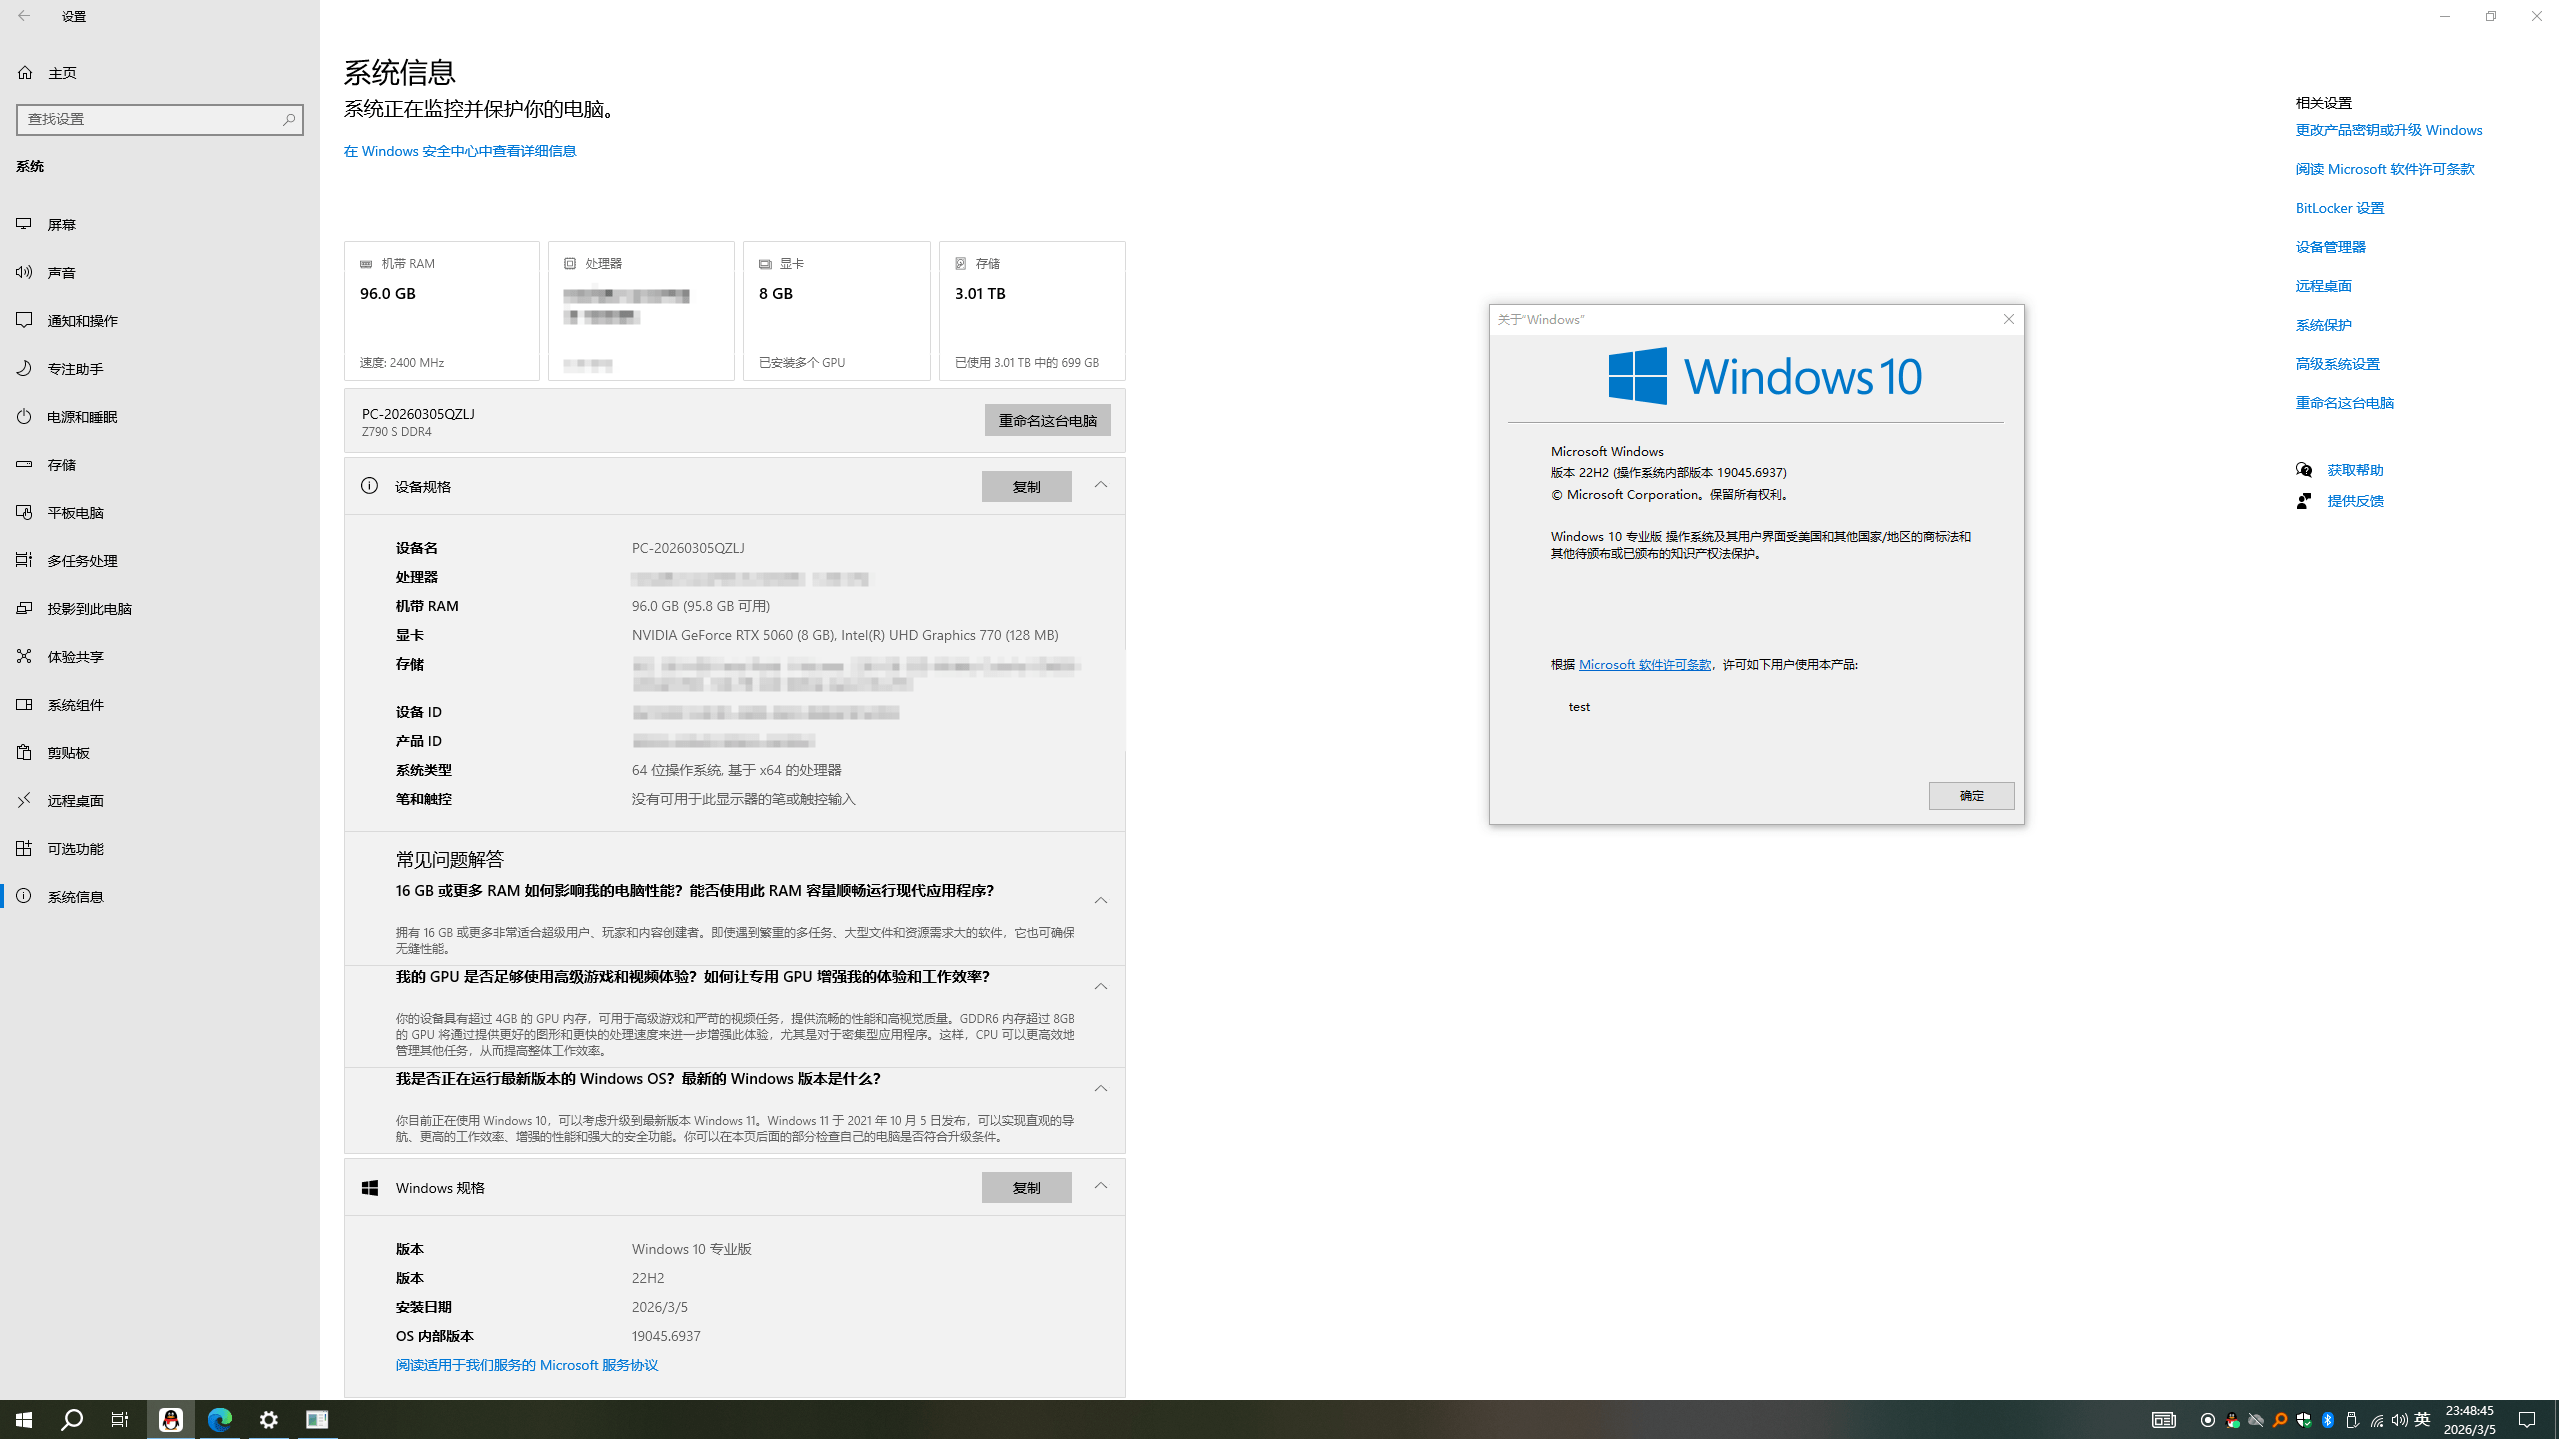Open the volume control in the system tray
The height and width of the screenshot is (1439, 2559).
pyautogui.click(x=2399, y=1419)
